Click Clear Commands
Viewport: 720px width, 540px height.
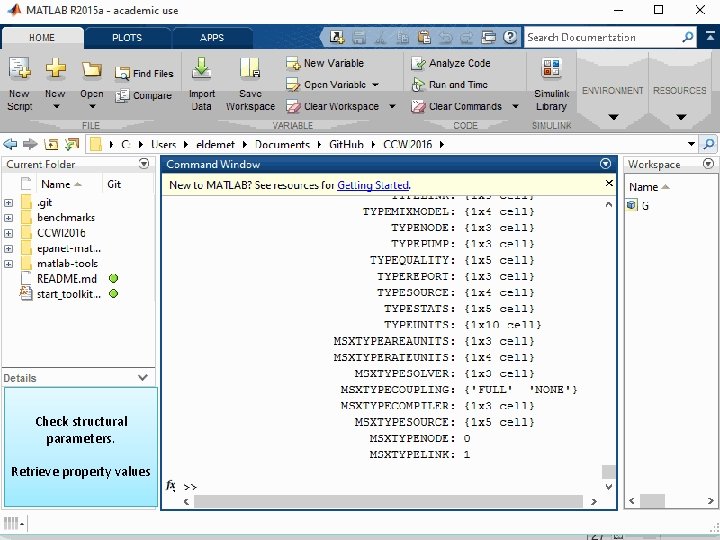click(x=456, y=107)
